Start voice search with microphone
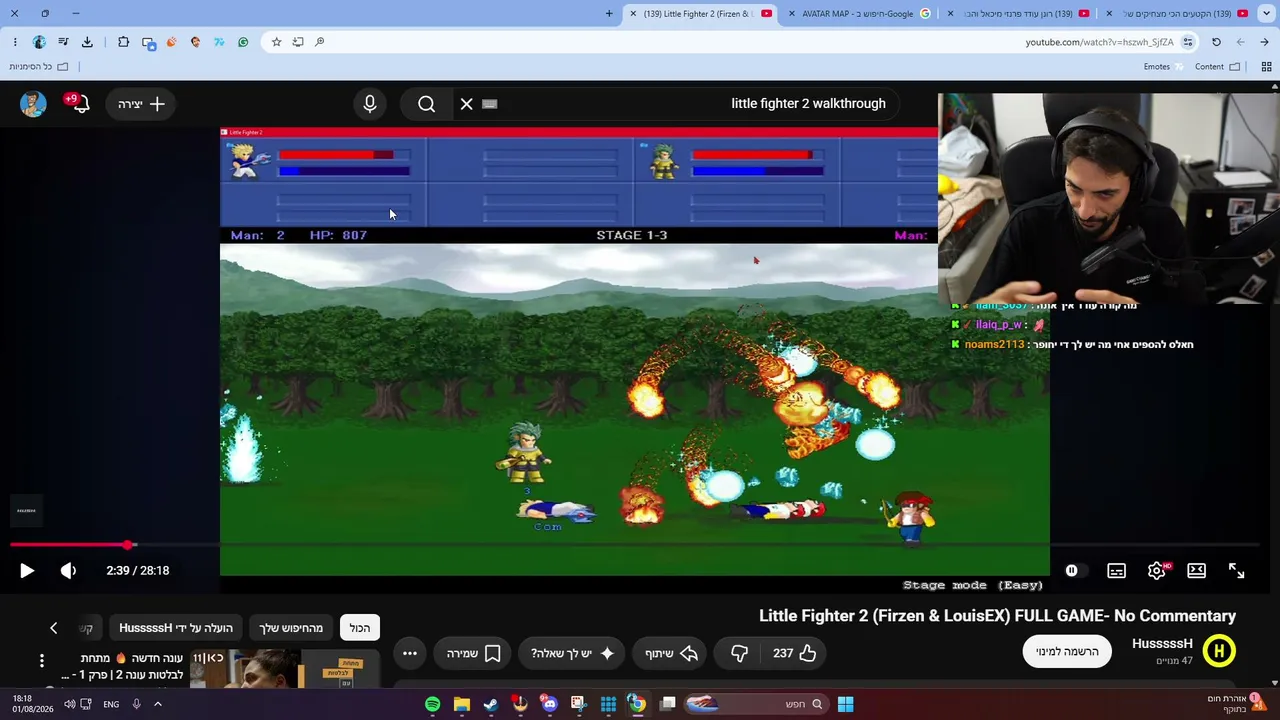Viewport: 1280px width, 720px height. [x=370, y=104]
